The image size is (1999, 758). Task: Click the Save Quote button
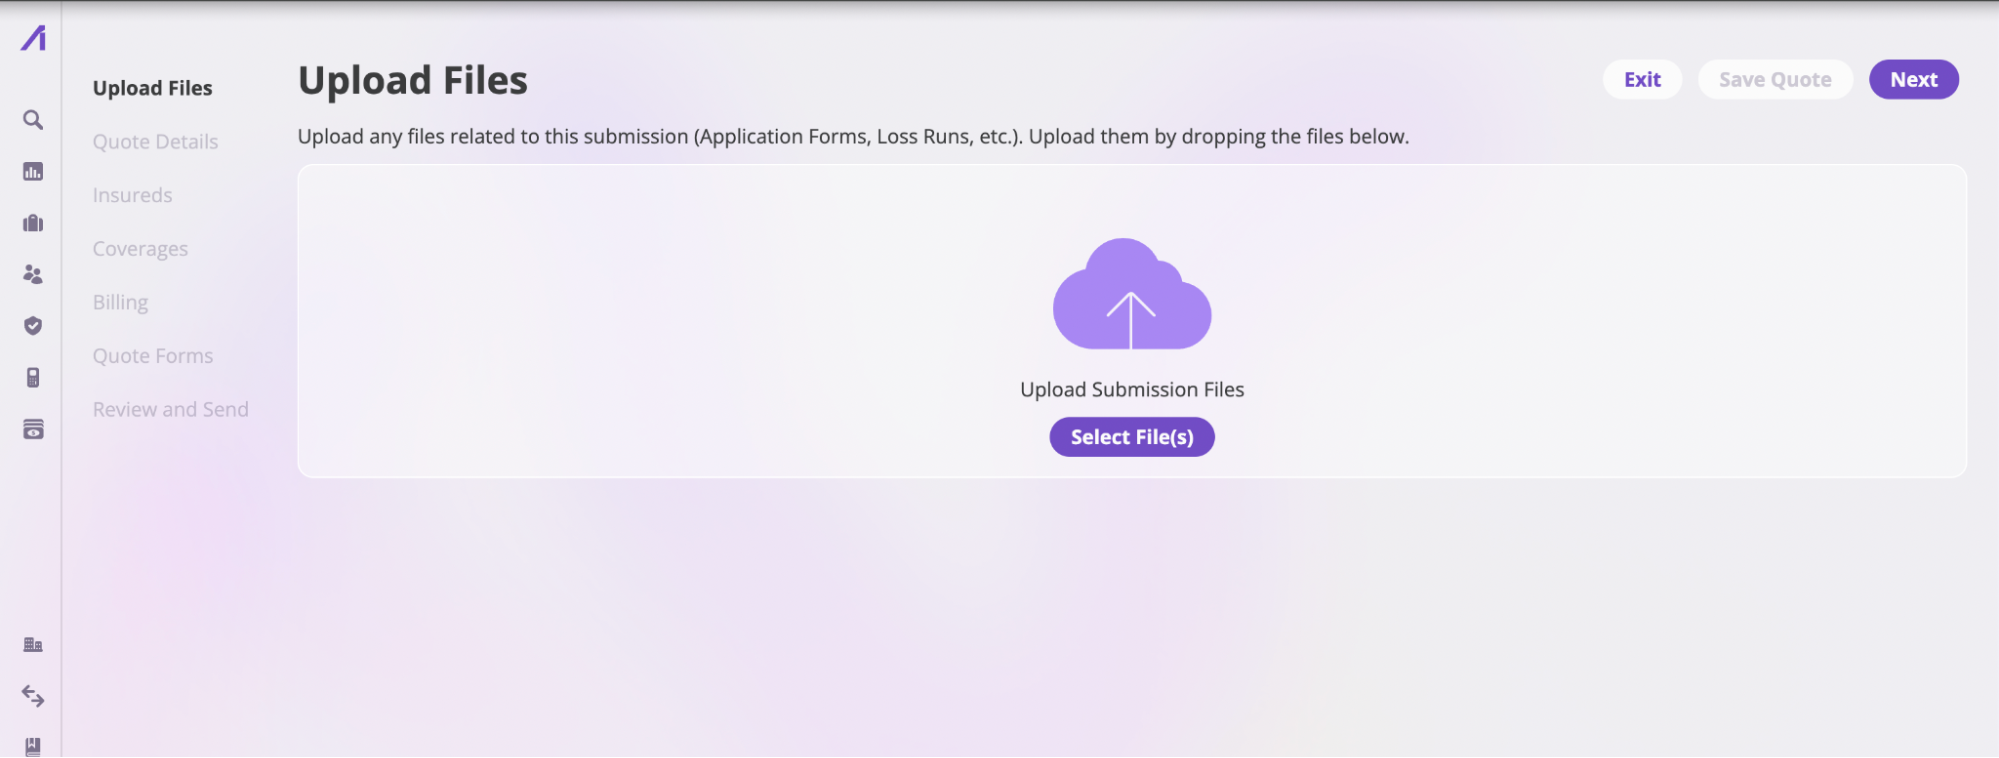click(1775, 80)
